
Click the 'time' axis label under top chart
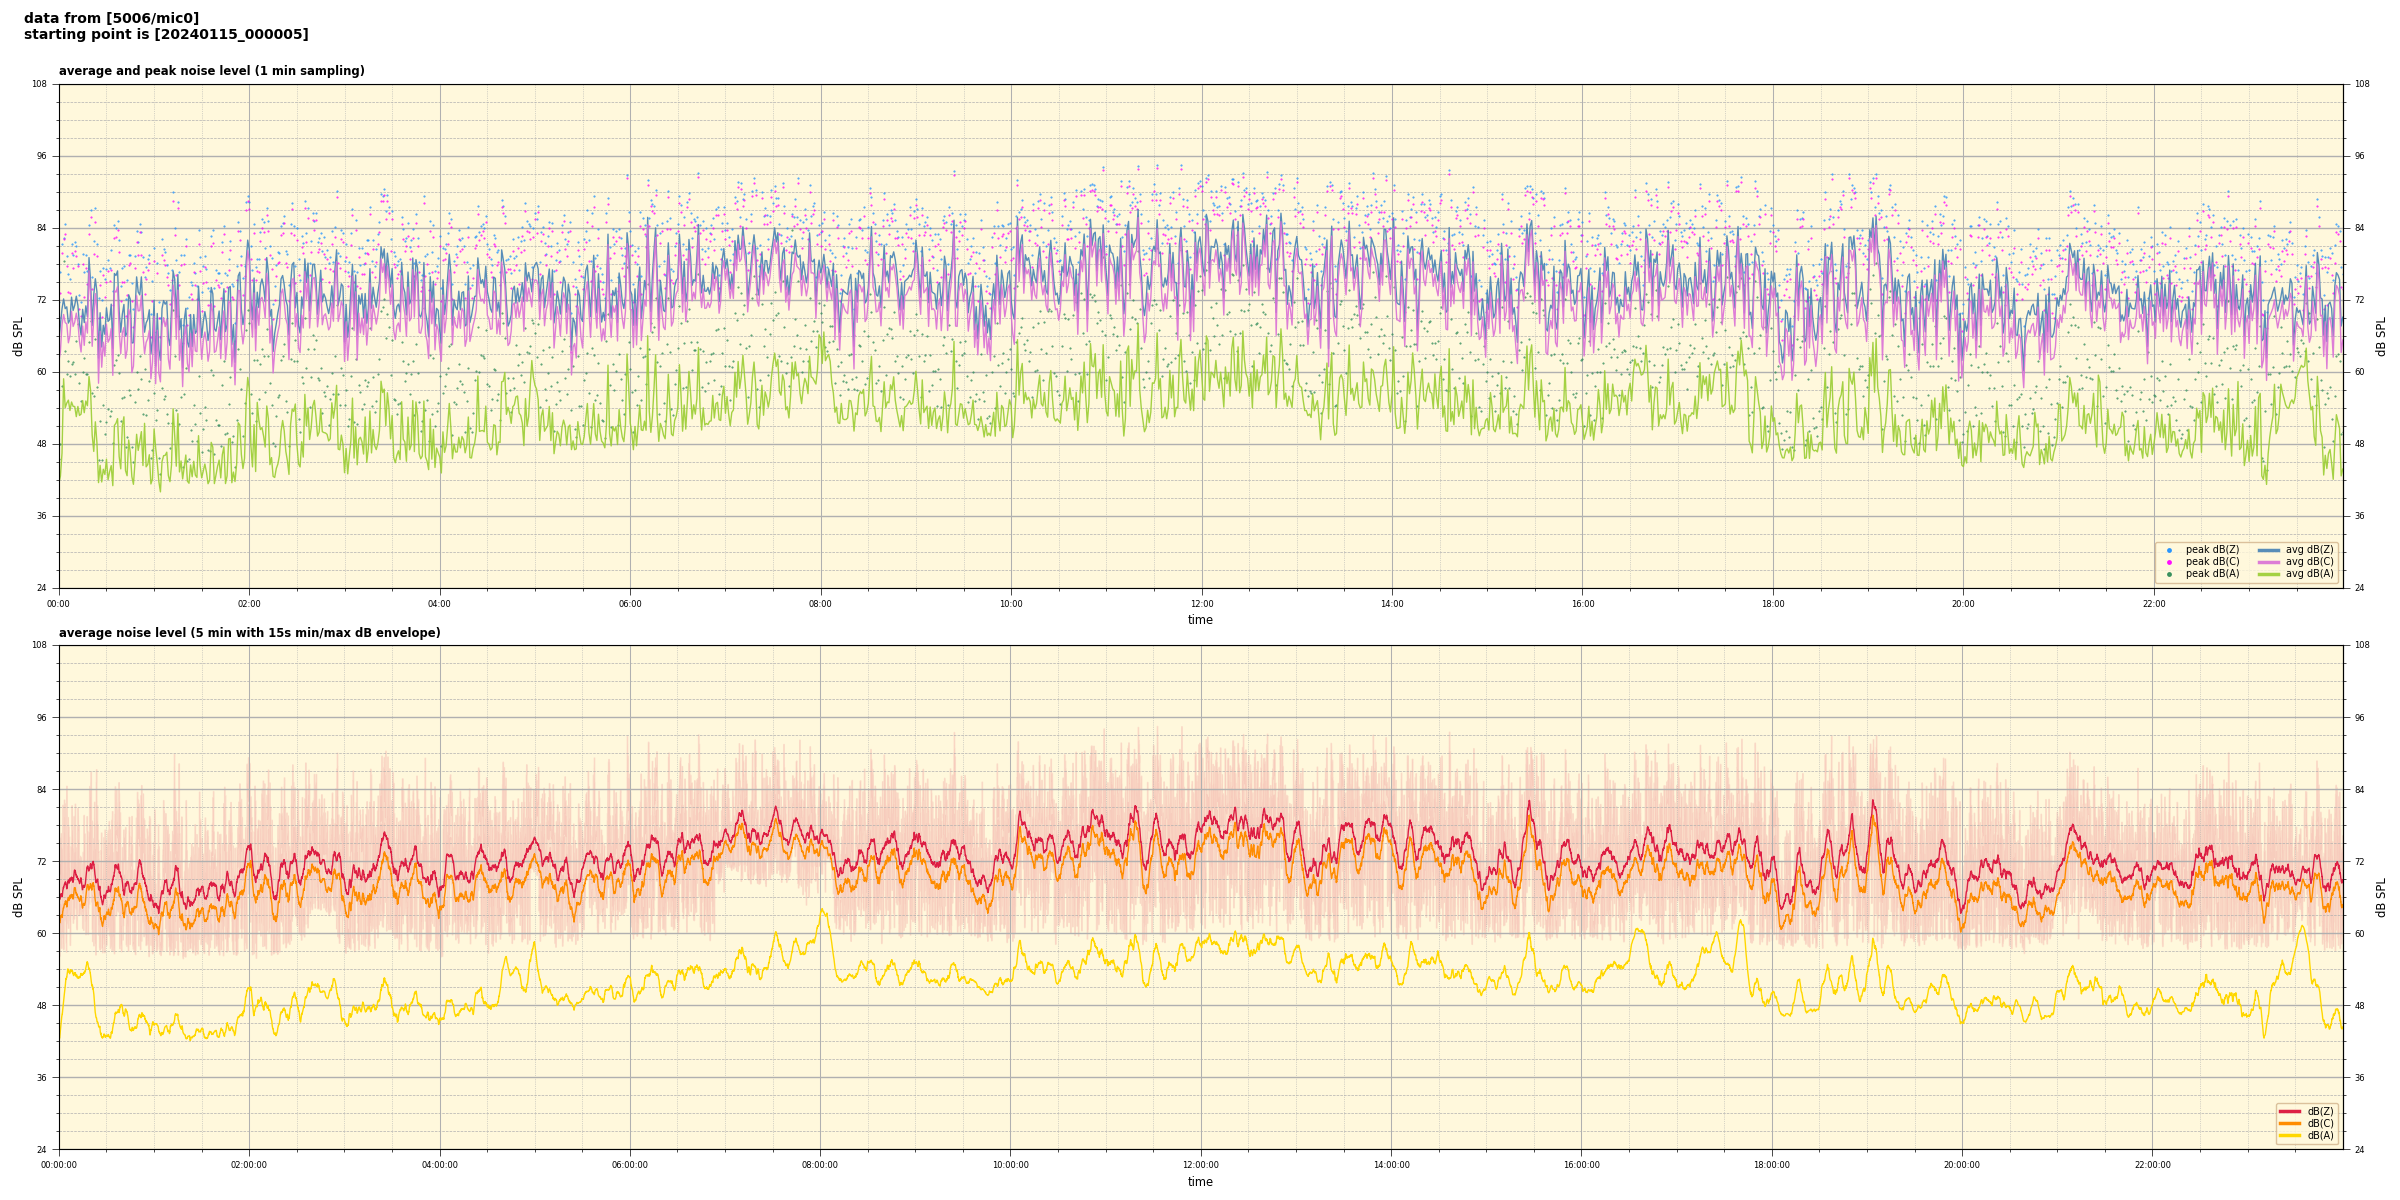click(x=1200, y=620)
